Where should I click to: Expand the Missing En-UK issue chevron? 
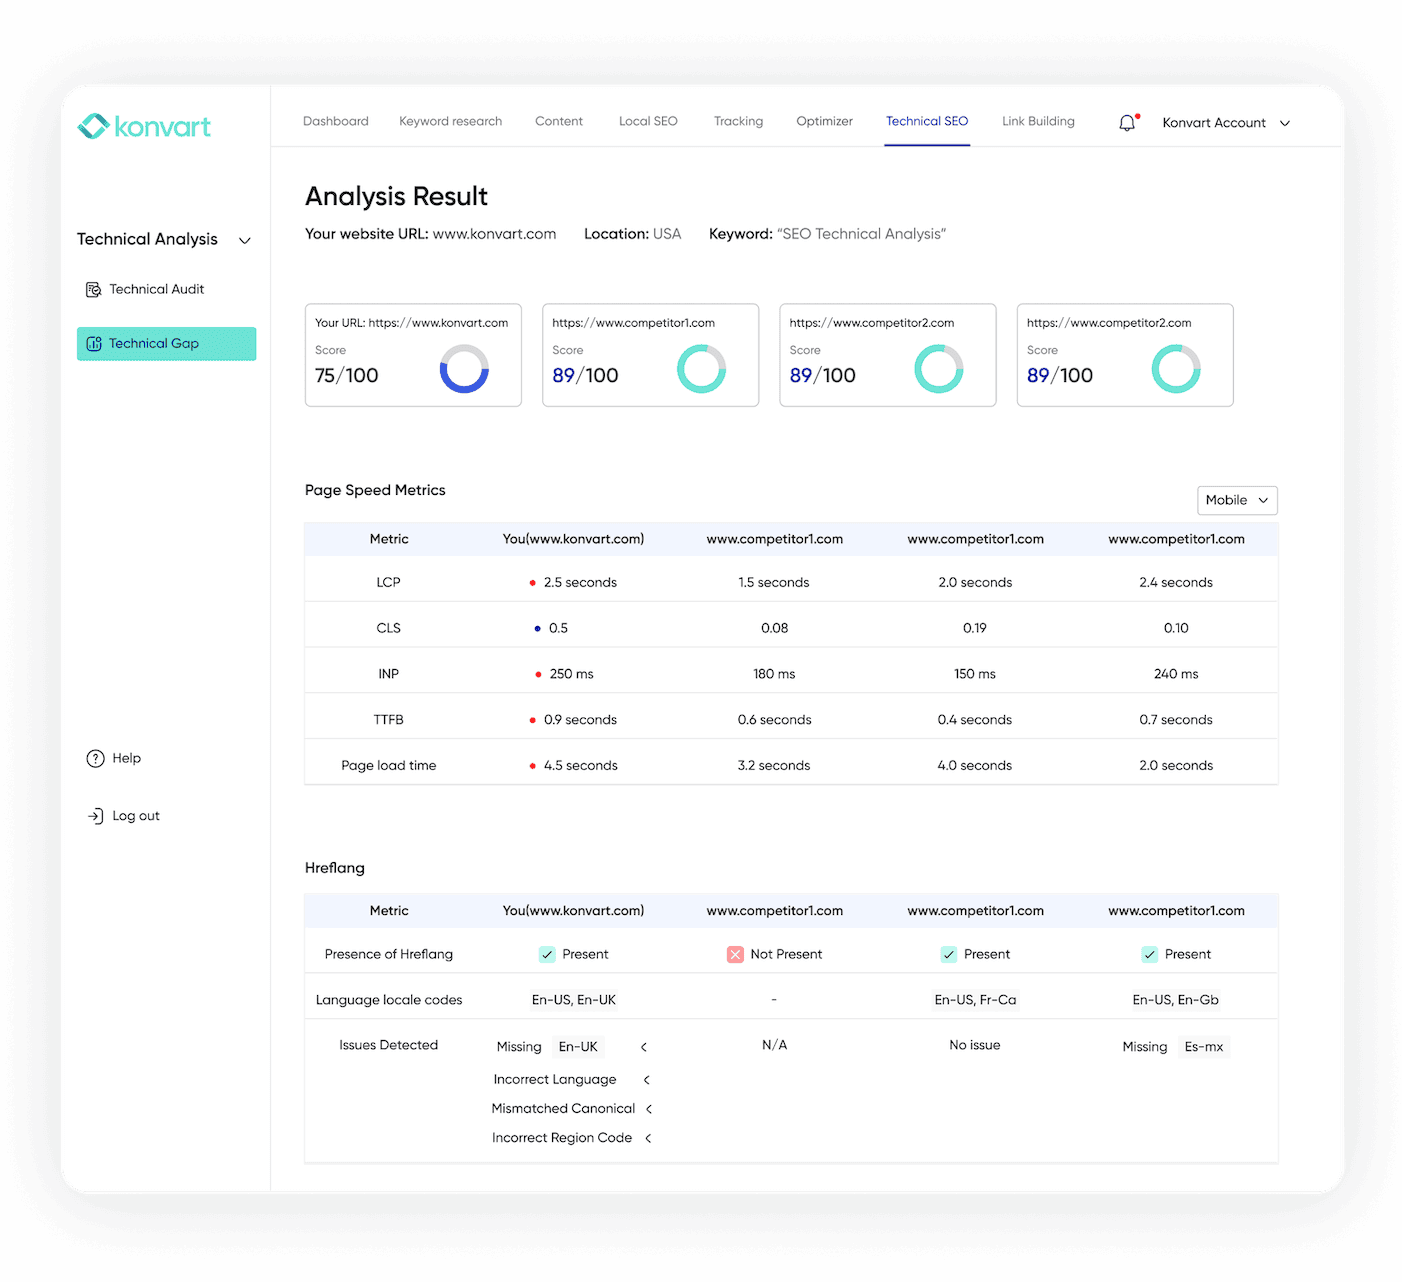(x=644, y=1047)
